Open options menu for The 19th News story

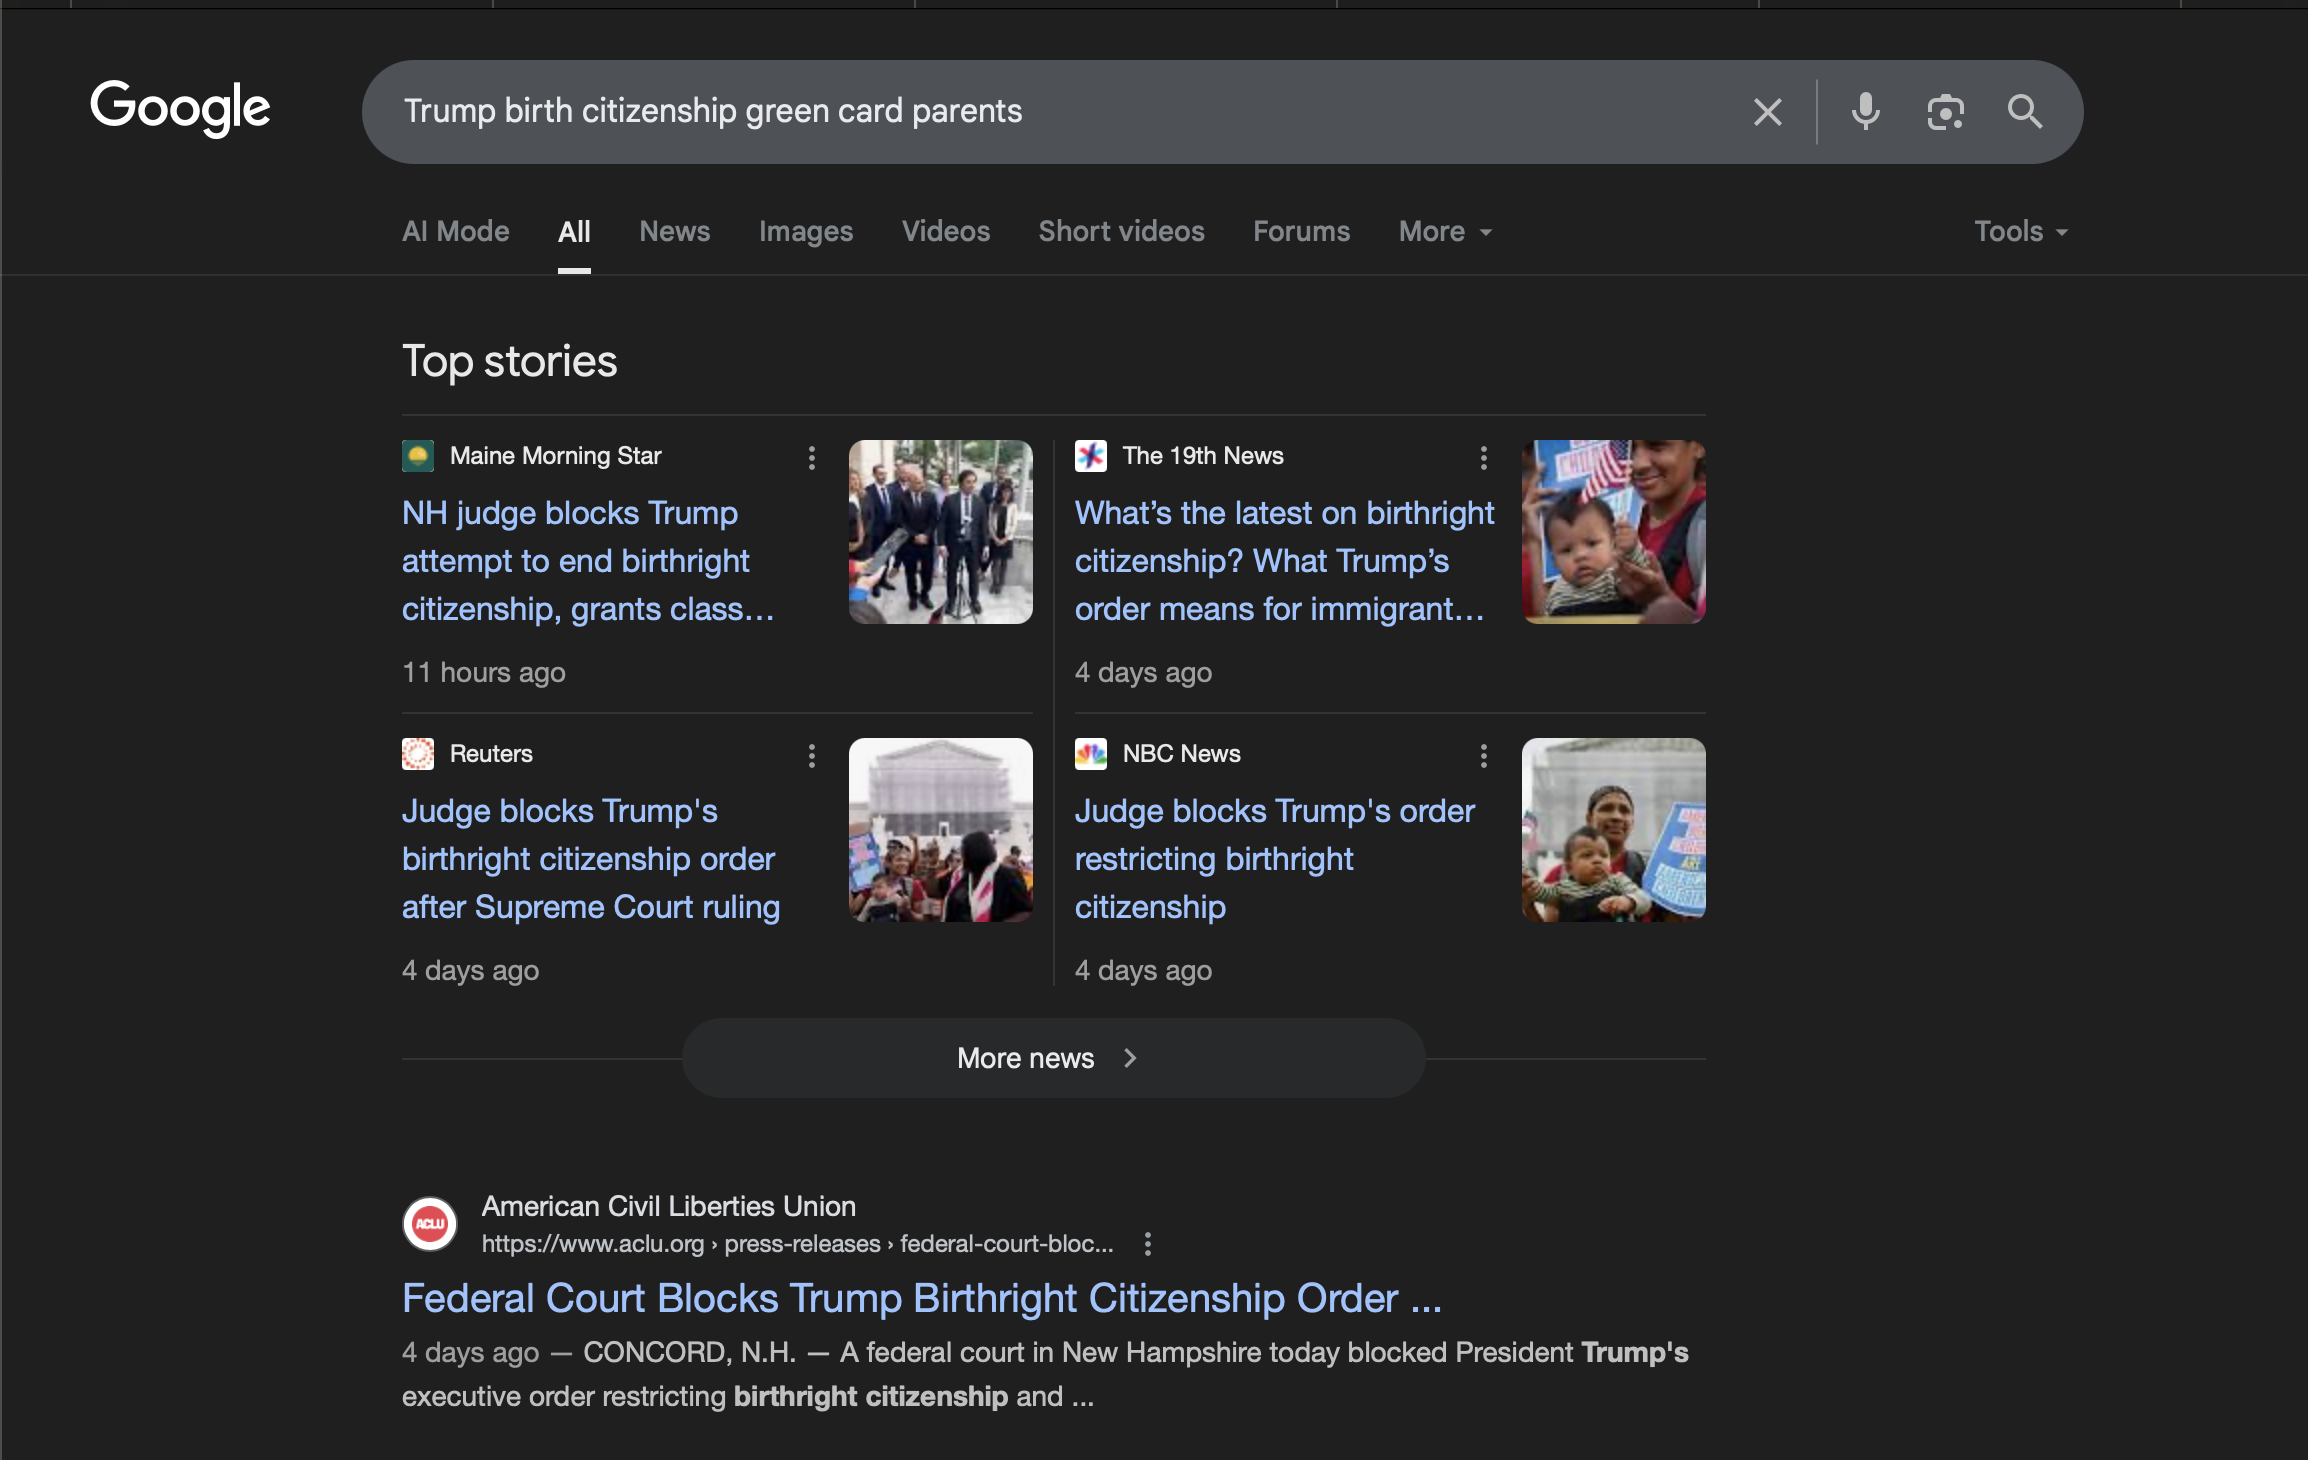1484,457
